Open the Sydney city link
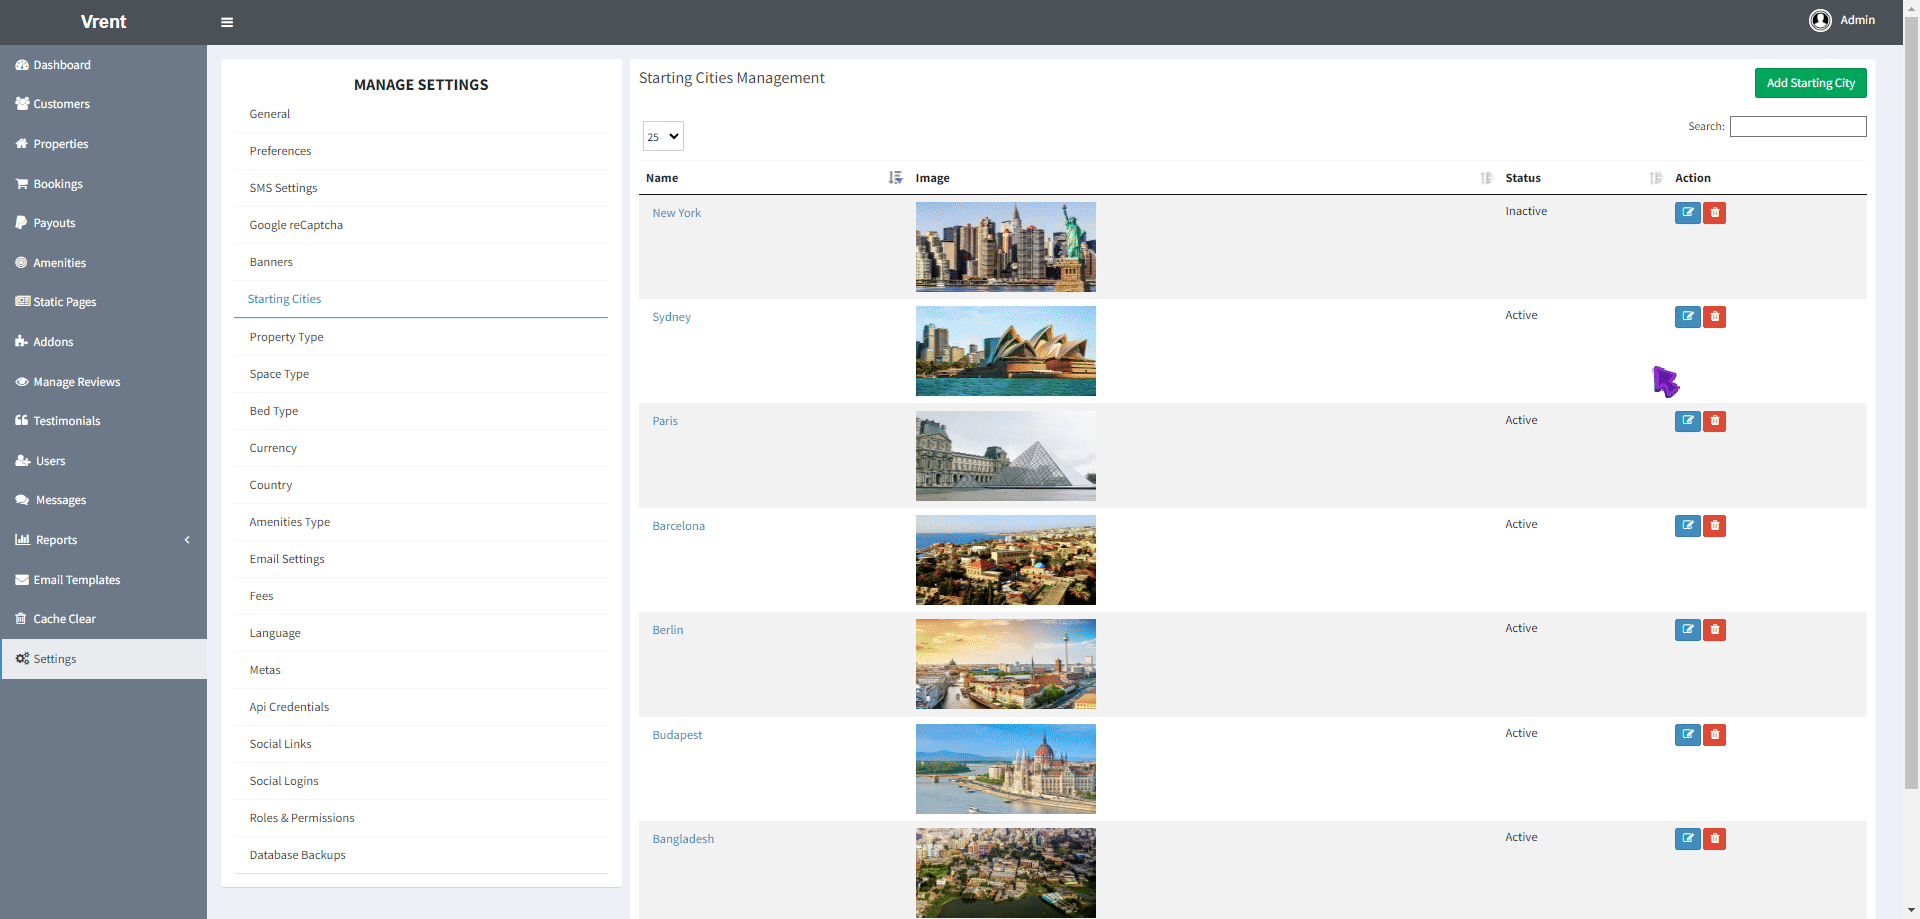 point(671,317)
